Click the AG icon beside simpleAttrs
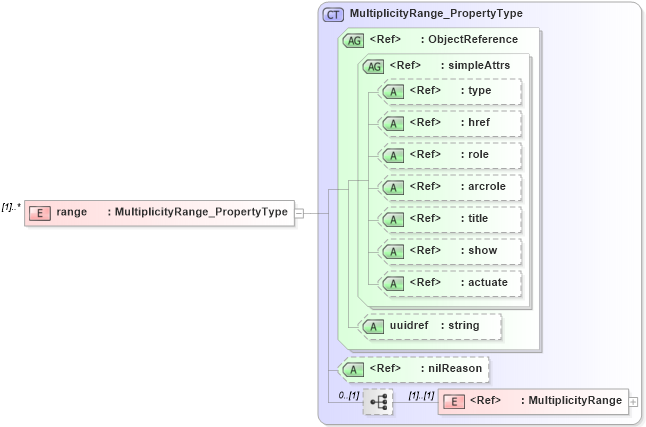This screenshot has height=427, width=646. coord(373,66)
